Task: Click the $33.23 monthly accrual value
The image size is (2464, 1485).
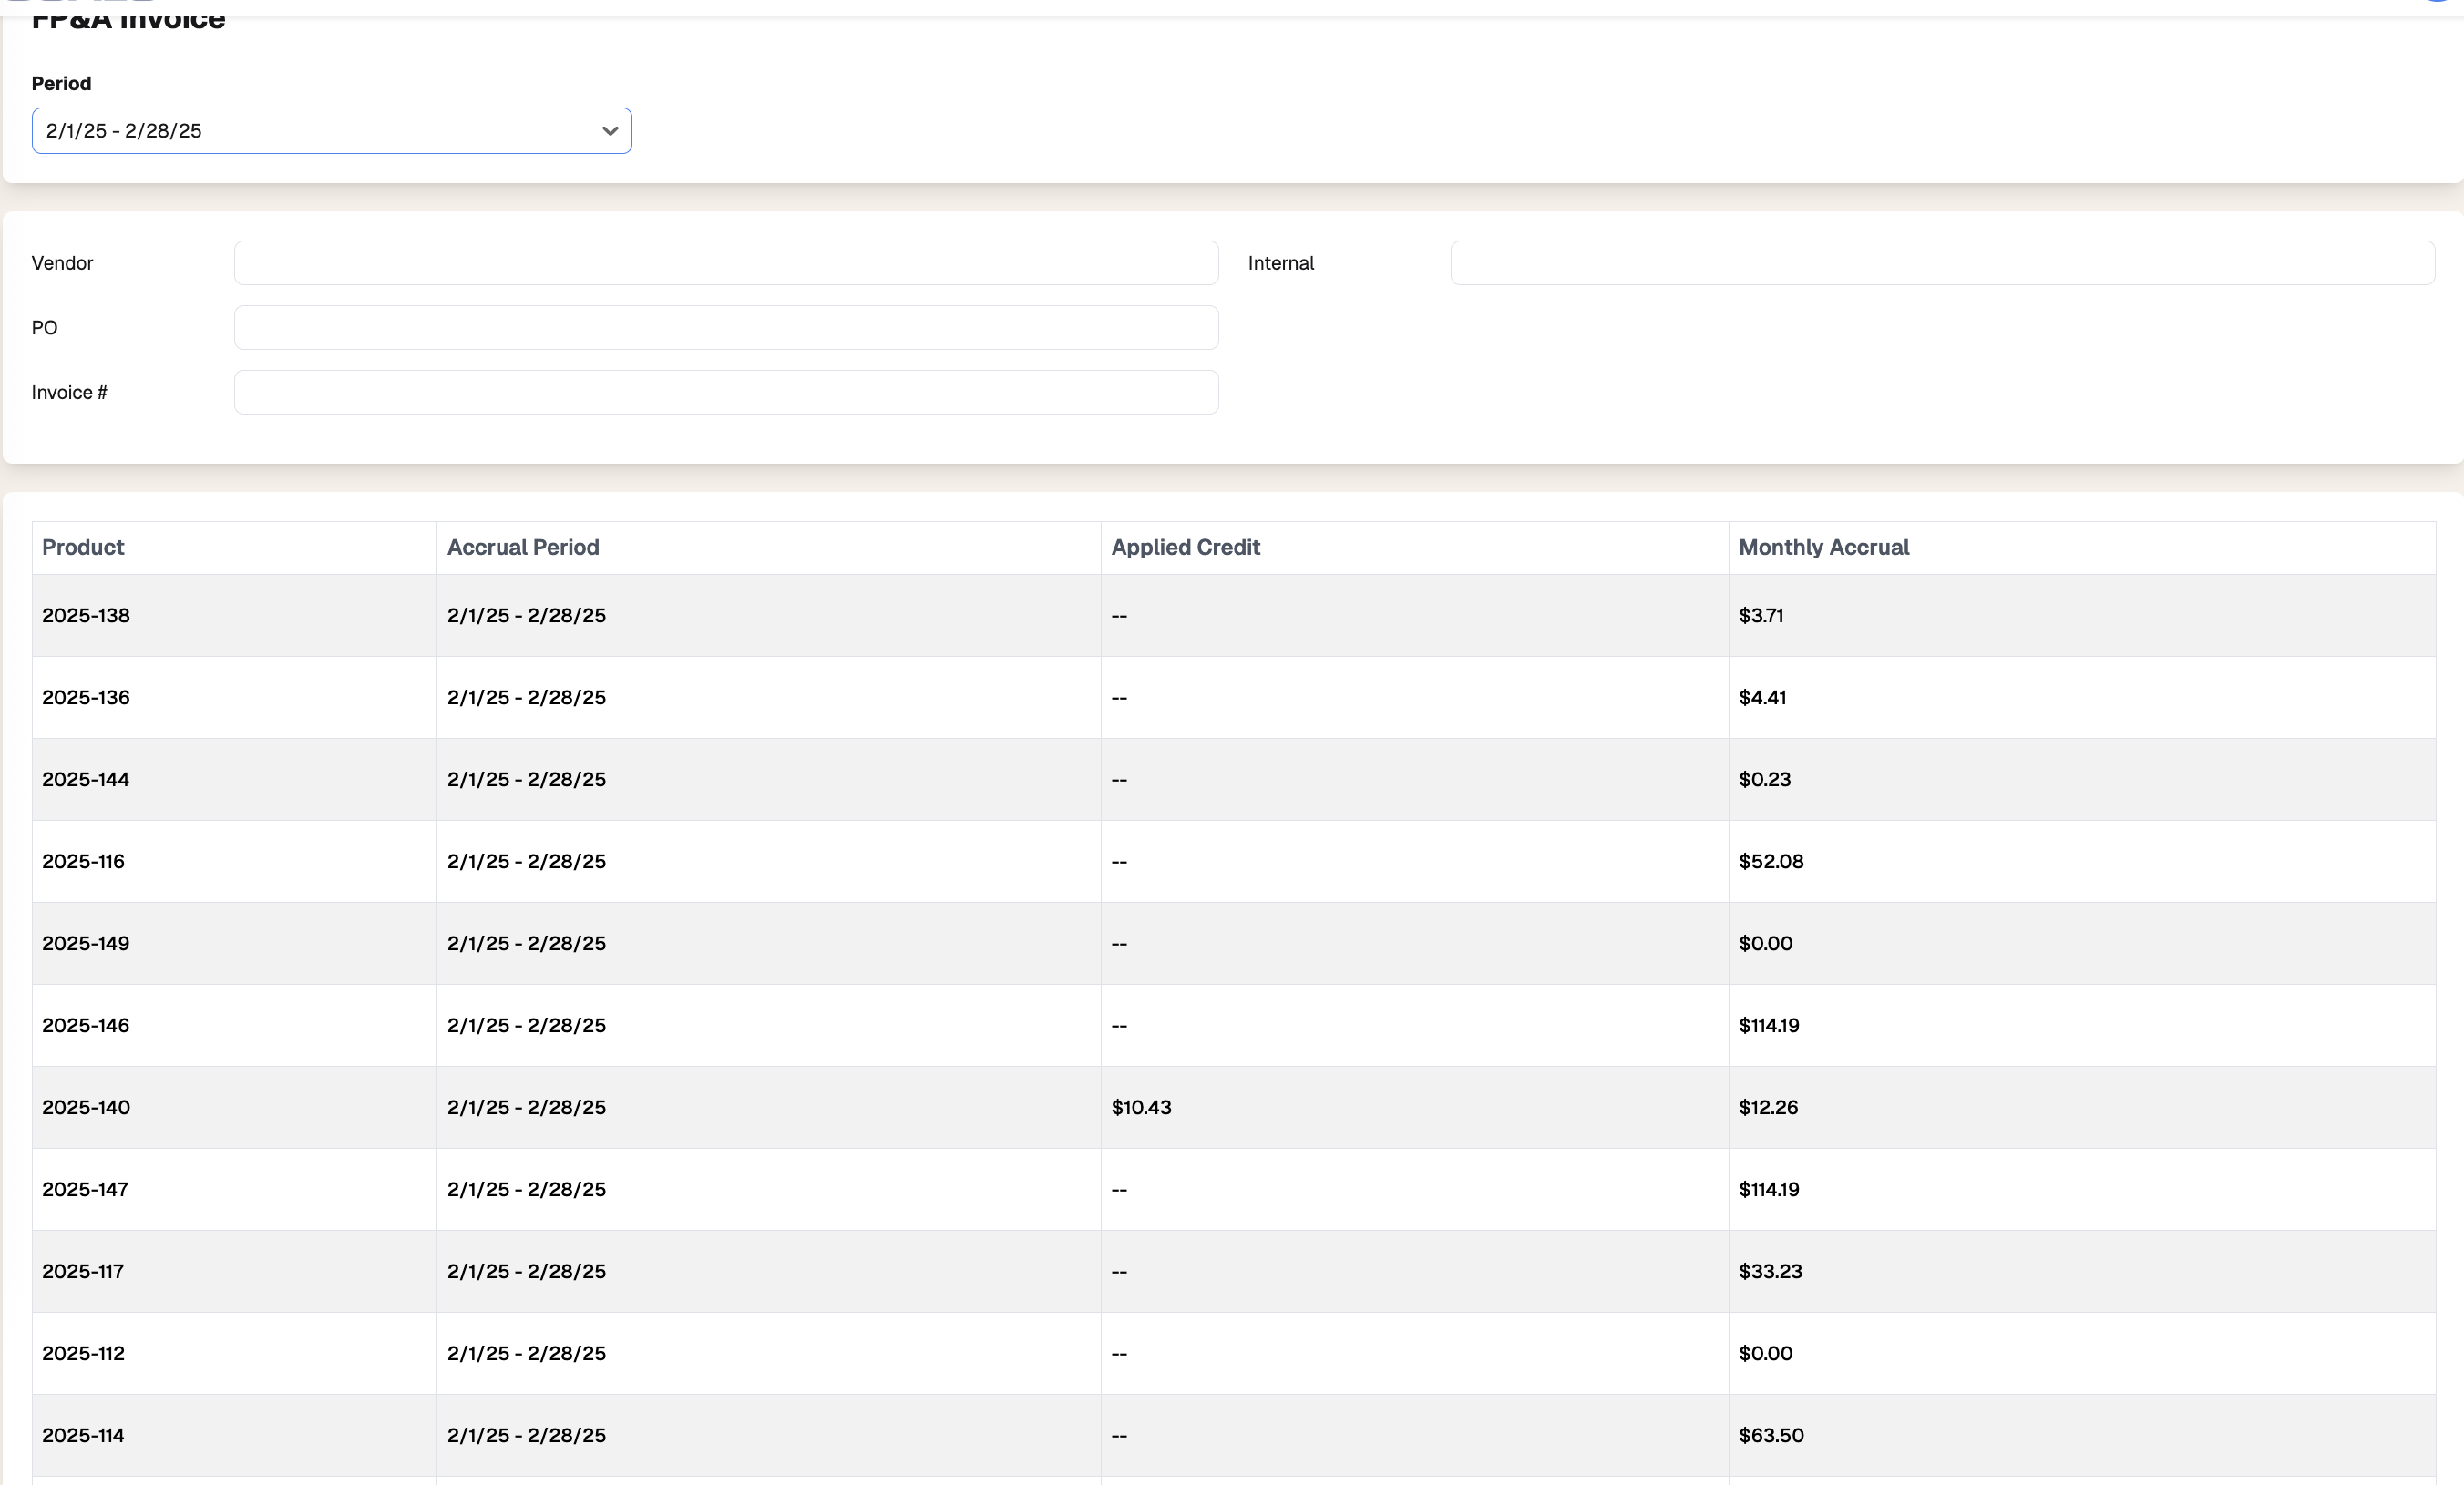Action: click(x=1770, y=1271)
